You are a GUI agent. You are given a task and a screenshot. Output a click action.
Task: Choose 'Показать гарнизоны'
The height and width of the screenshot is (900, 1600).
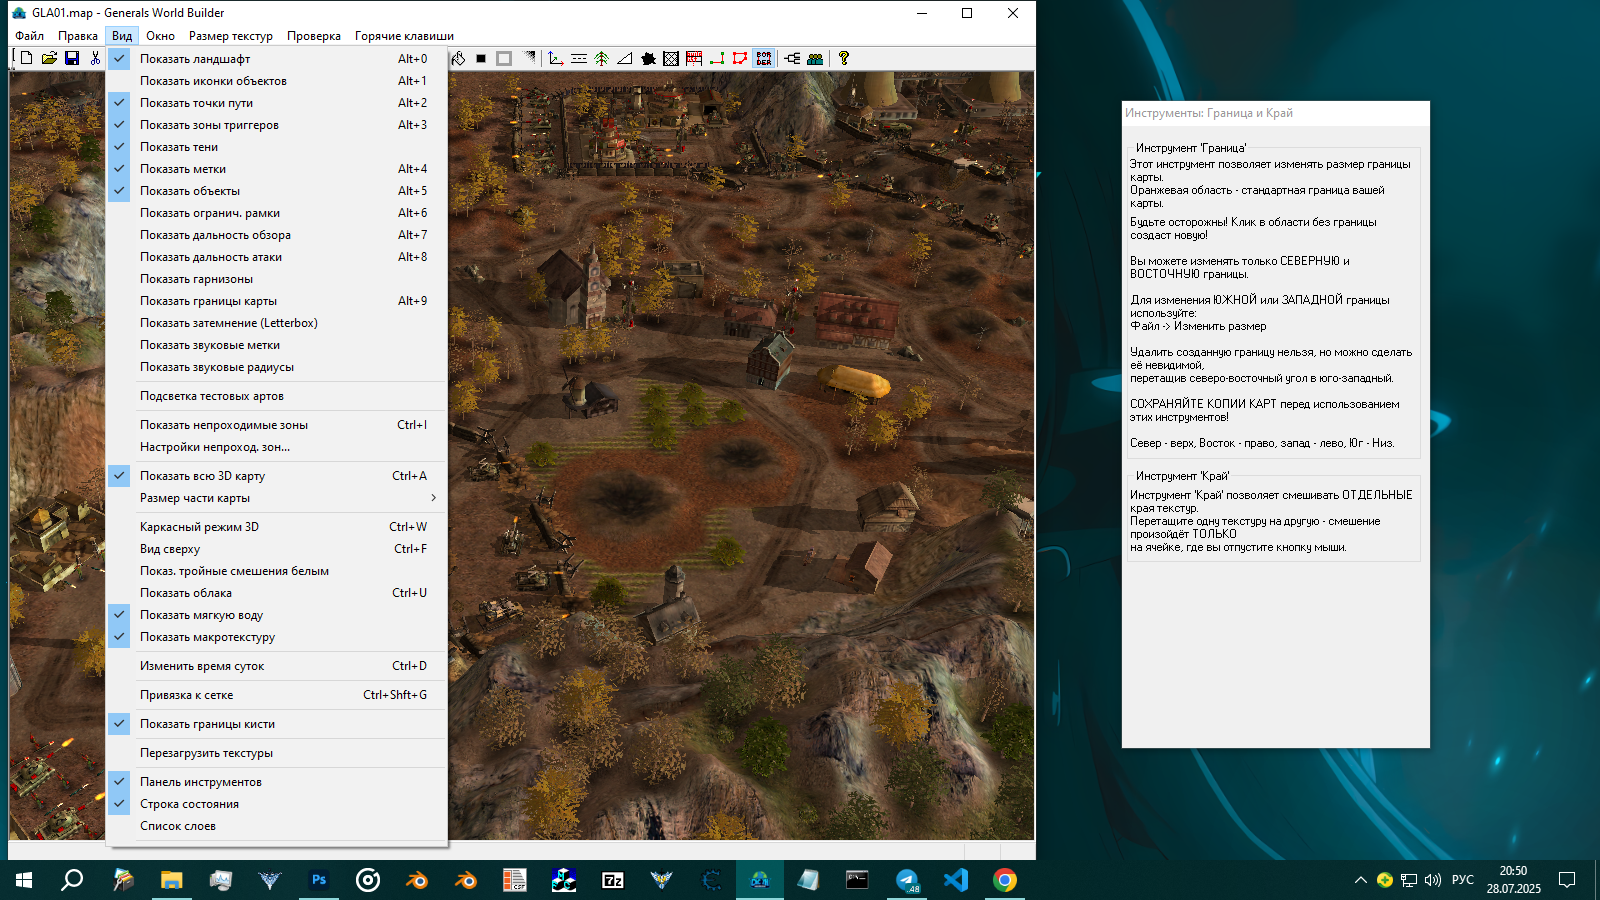pos(277,279)
